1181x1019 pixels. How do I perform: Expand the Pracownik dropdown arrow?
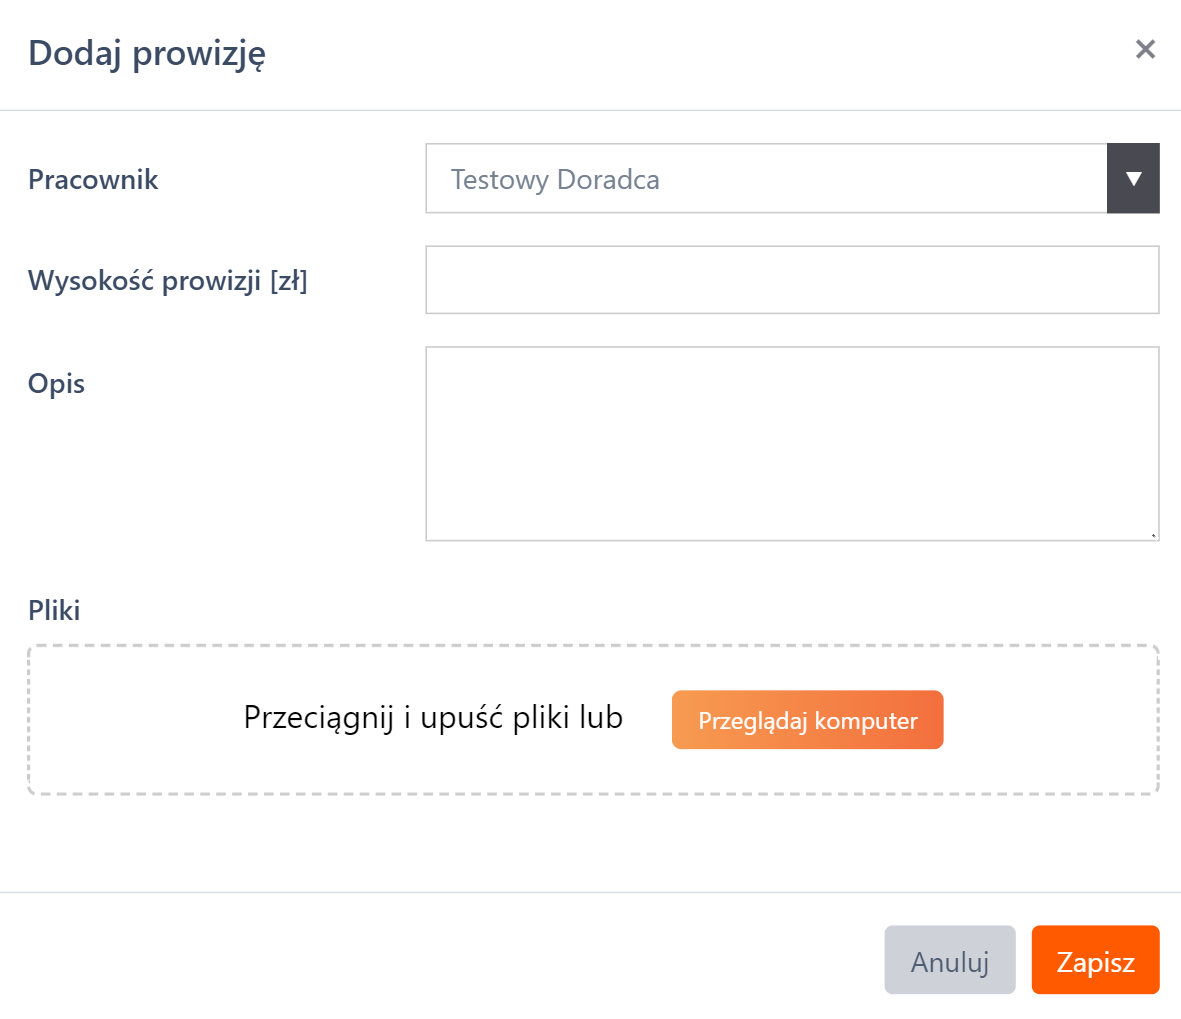pos(1133,179)
